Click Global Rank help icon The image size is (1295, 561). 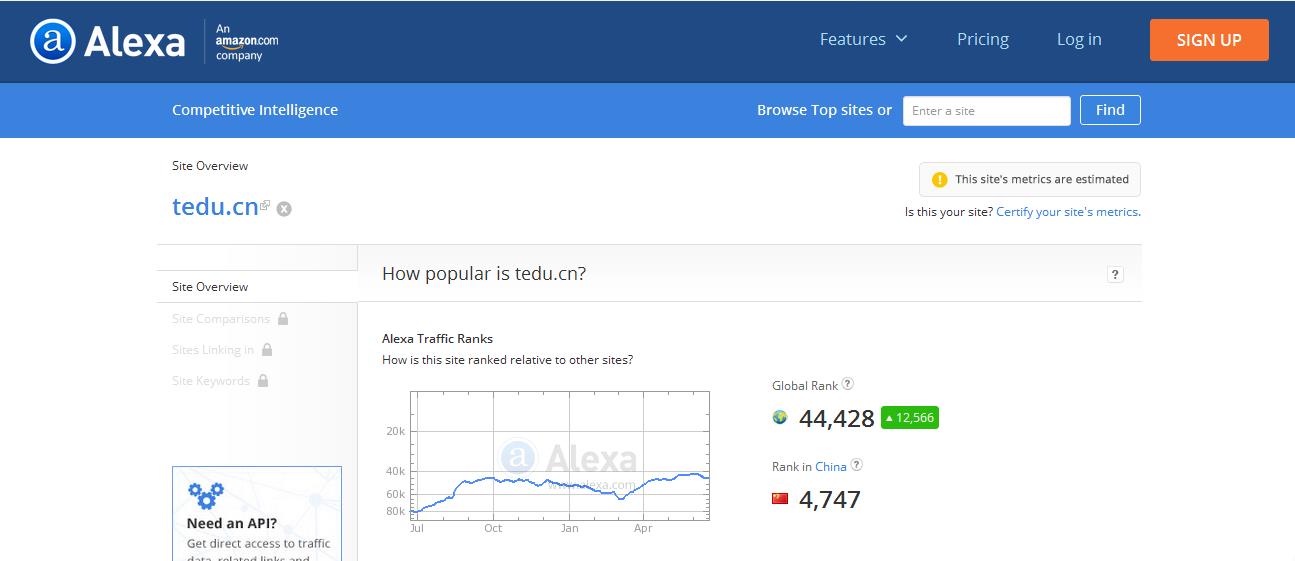tap(848, 384)
